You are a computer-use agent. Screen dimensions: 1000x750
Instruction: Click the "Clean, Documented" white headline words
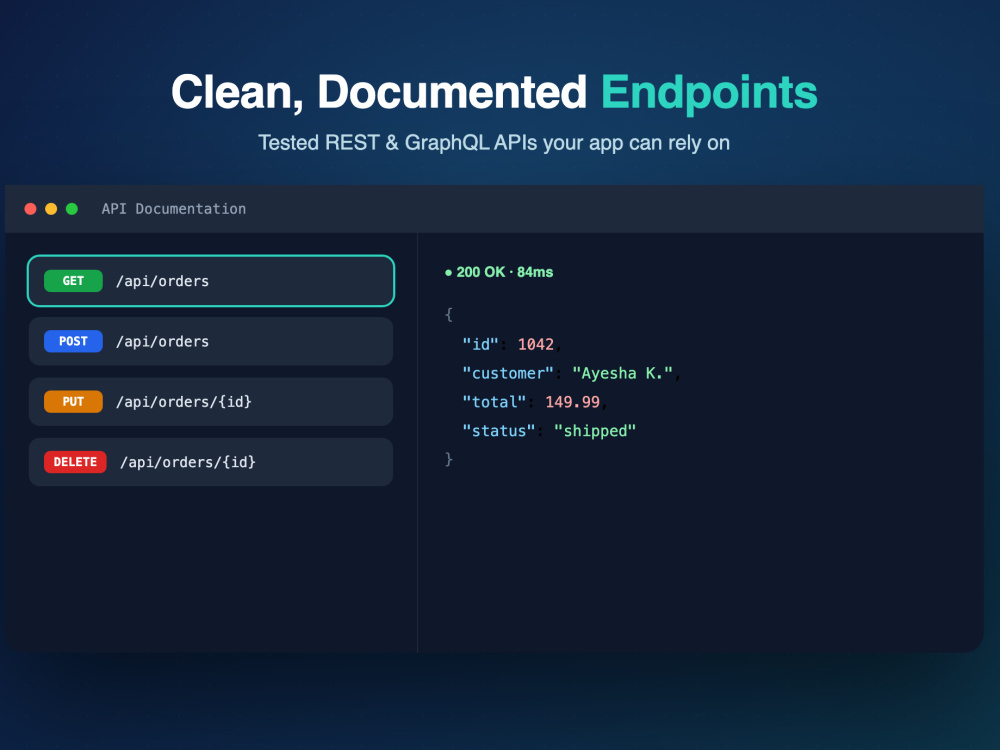379,92
